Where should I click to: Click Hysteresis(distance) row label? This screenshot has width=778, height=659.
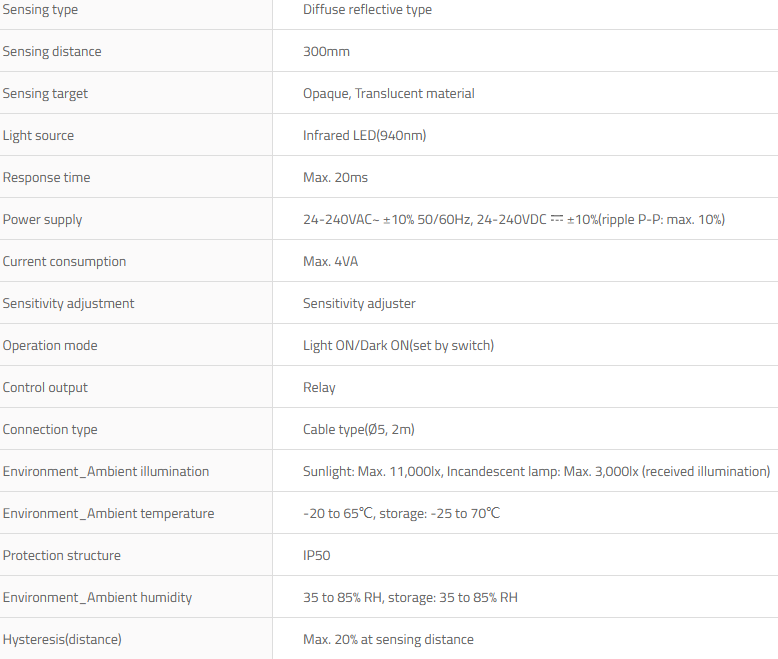tap(62, 640)
